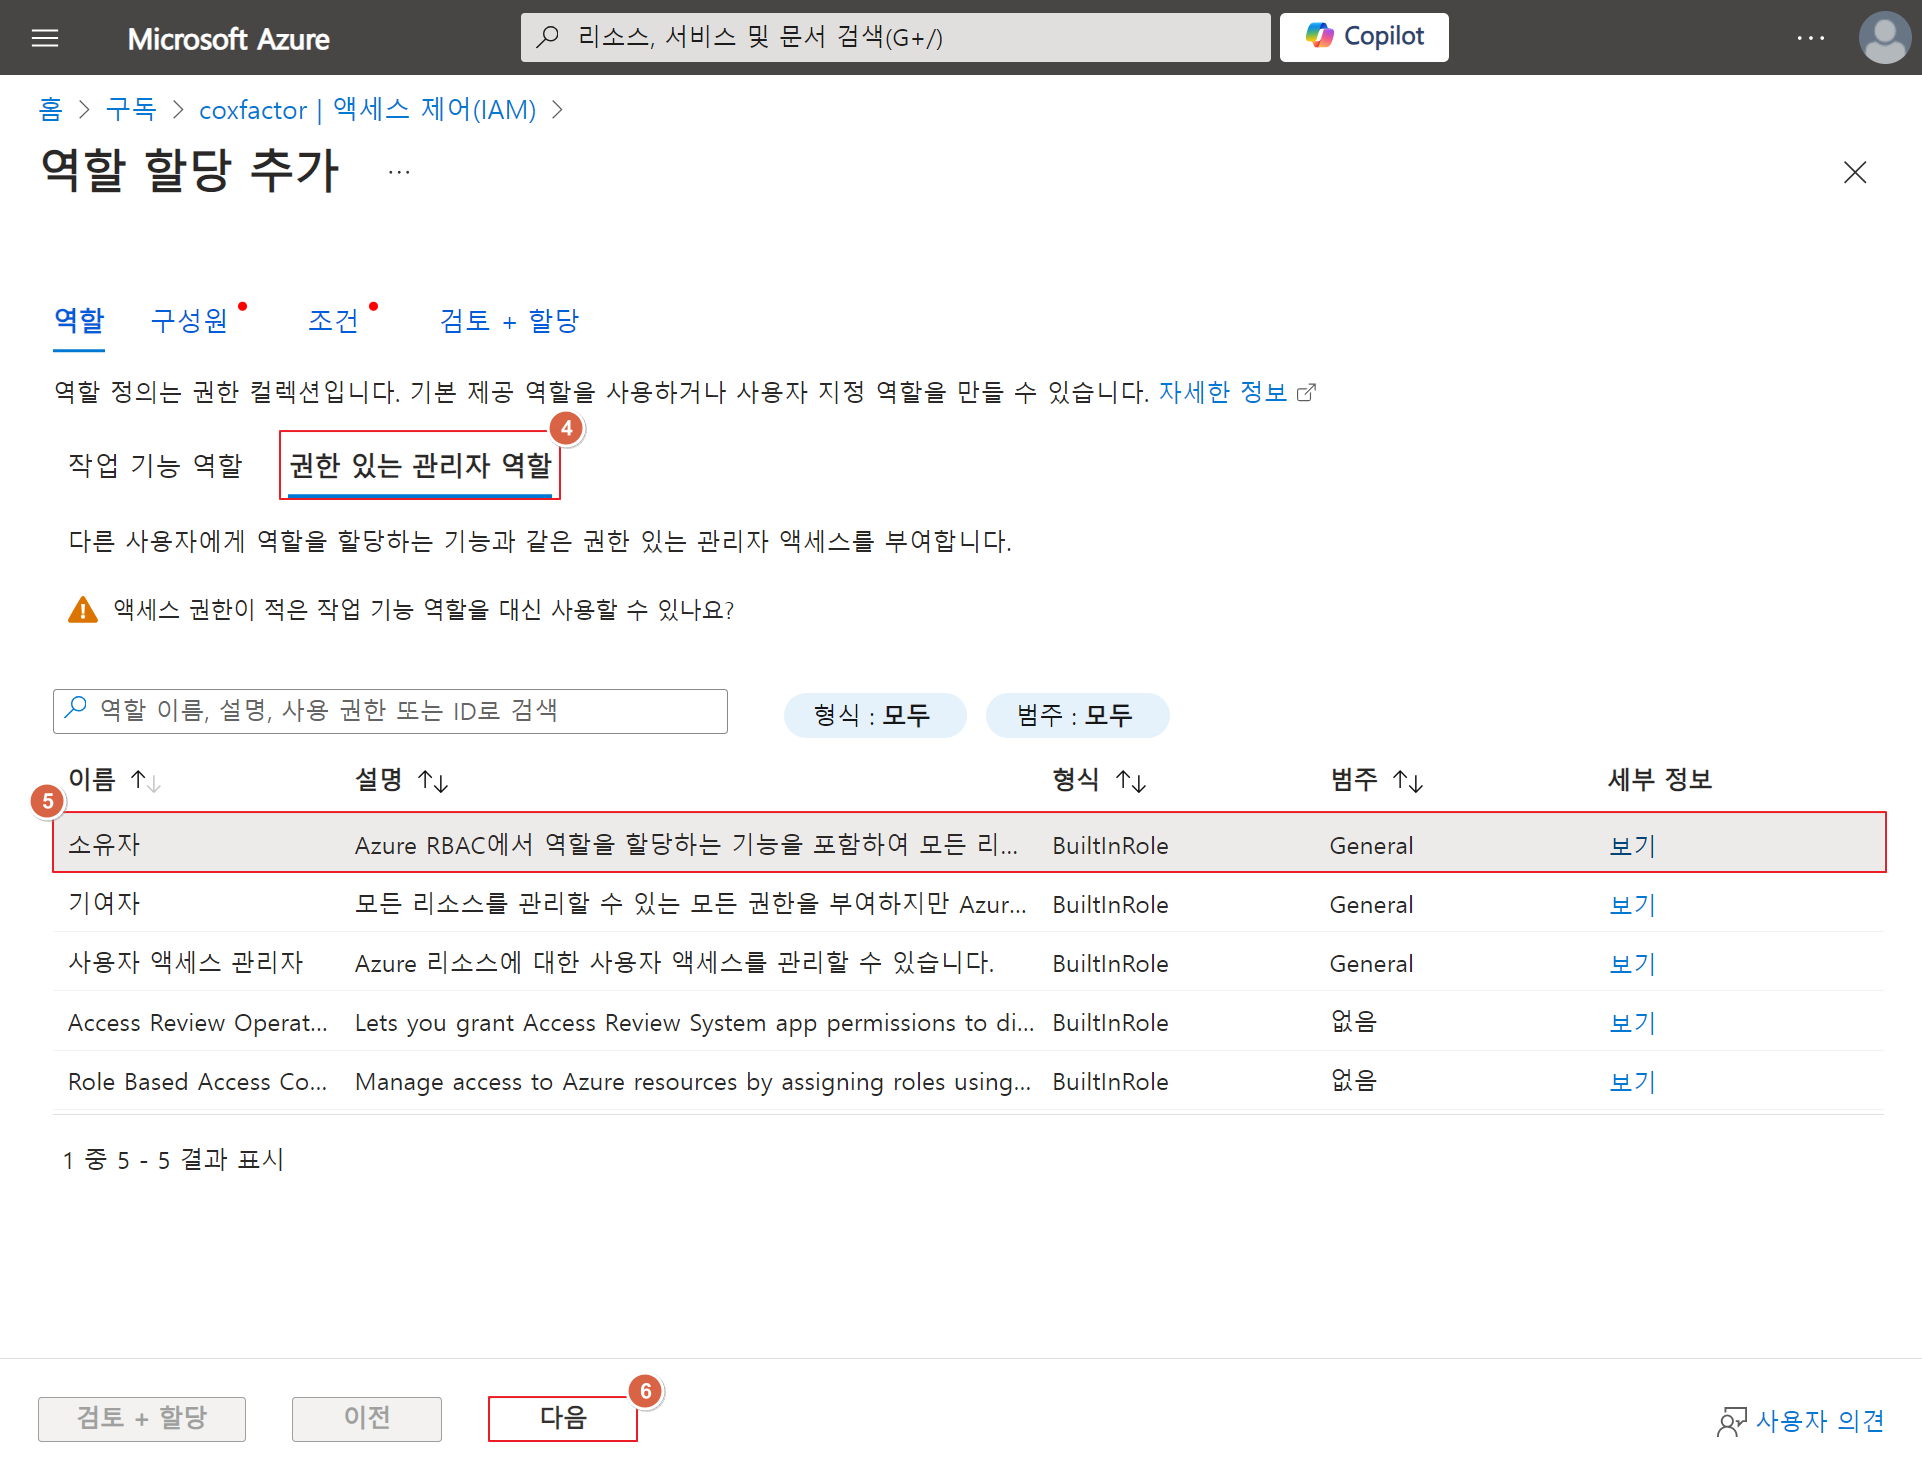This screenshot has width=1922, height=1478.
Task: Open the hamburger portal menu
Action: [45, 38]
